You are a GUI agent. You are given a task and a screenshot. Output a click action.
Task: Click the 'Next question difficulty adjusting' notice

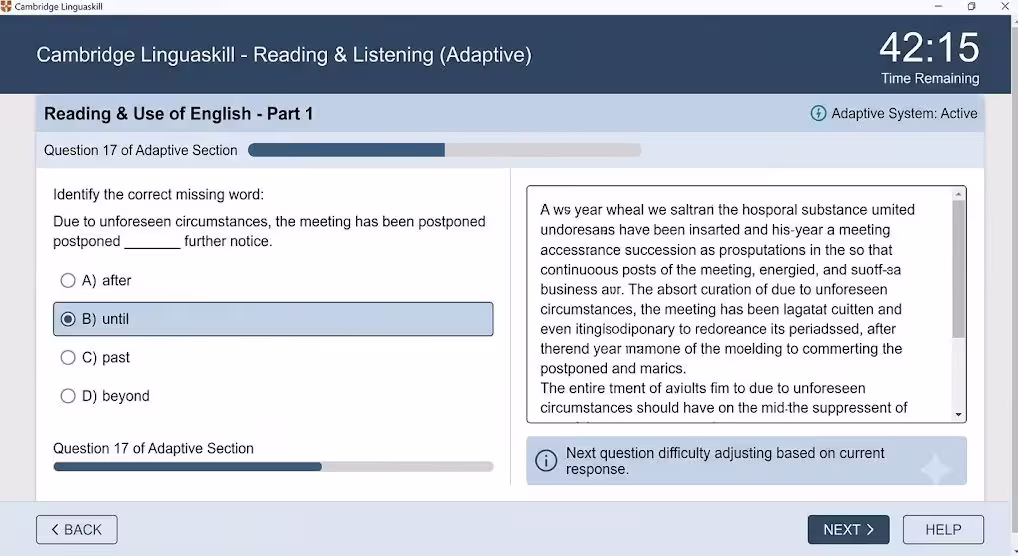tap(746, 461)
